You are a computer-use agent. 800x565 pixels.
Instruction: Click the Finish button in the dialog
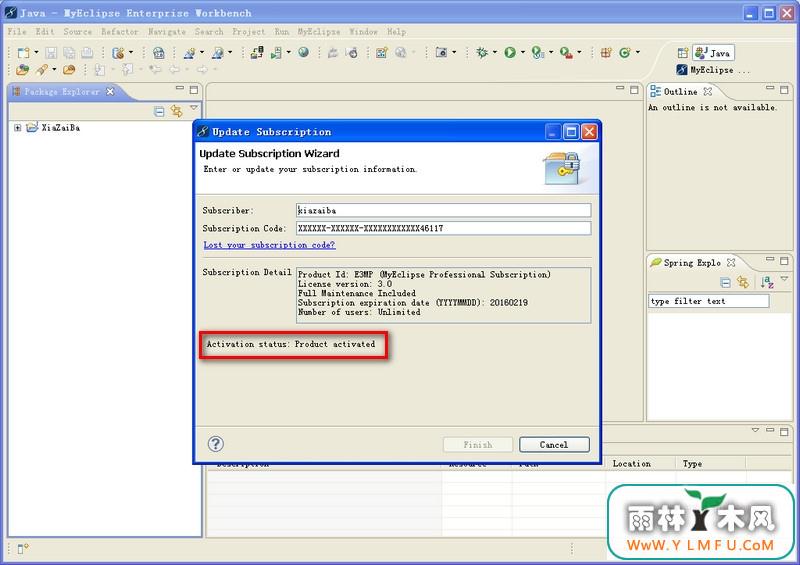coord(478,445)
